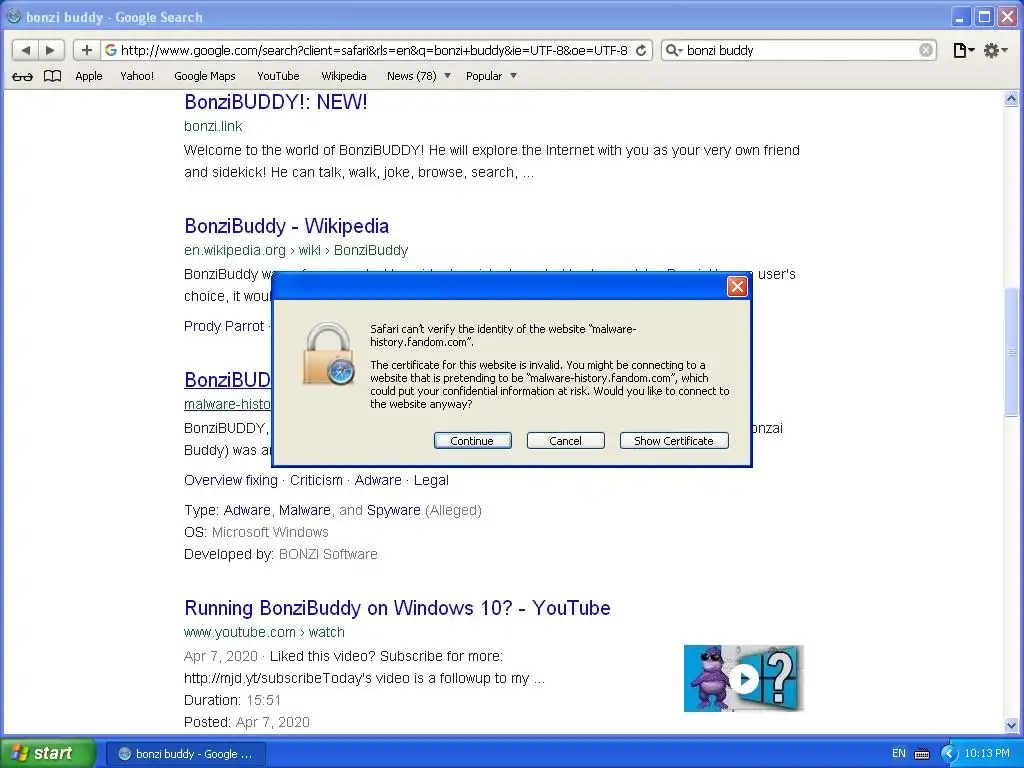Screen dimensions: 1024x768
Task: Go forward with the right arrow button
Action: [50, 50]
